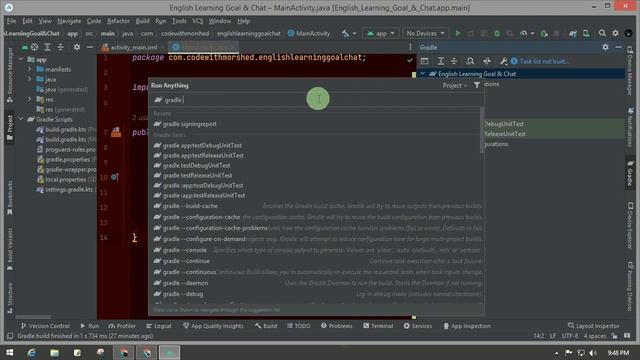
Task: Open editor tabs more-options vertical dots
Action: click(410, 47)
